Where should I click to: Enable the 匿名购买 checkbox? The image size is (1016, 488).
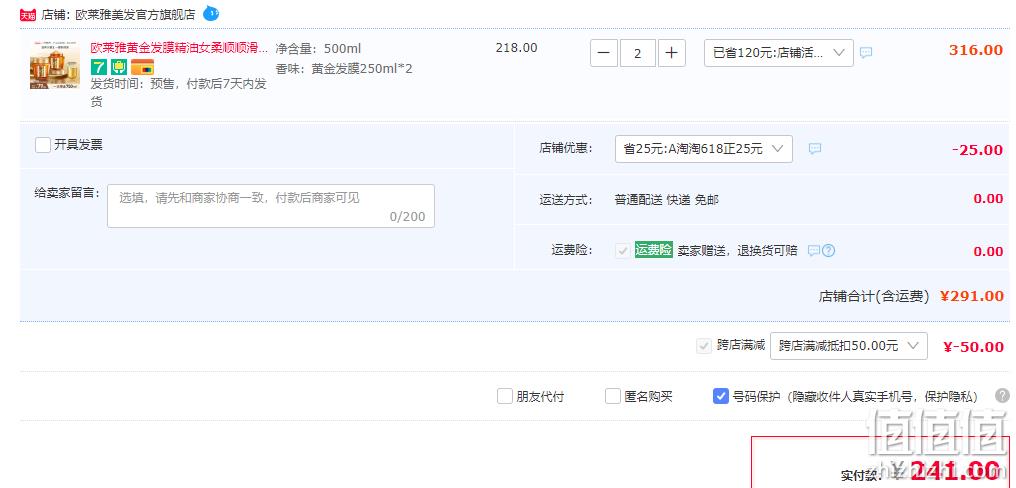tap(613, 396)
